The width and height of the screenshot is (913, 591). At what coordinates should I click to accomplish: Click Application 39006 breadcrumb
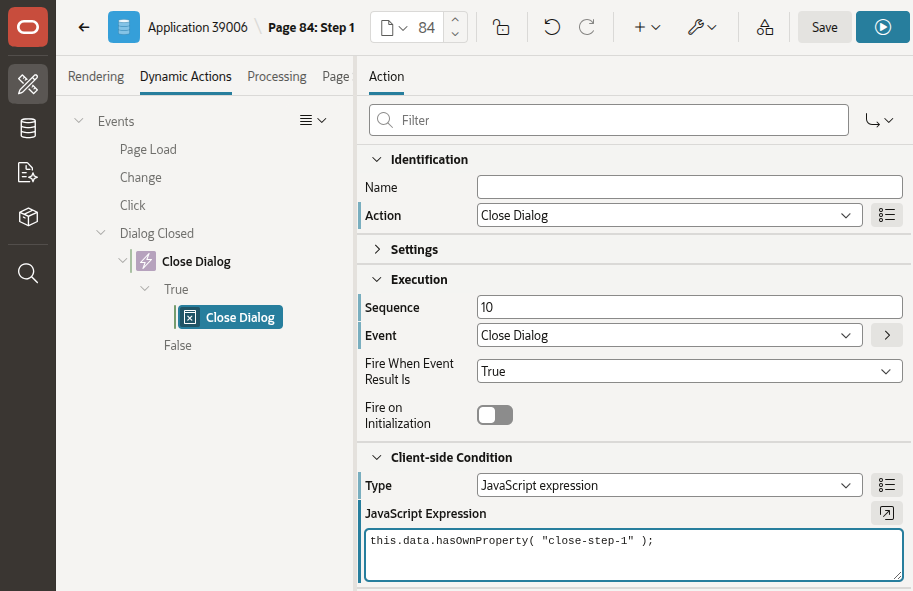tap(197, 27)
